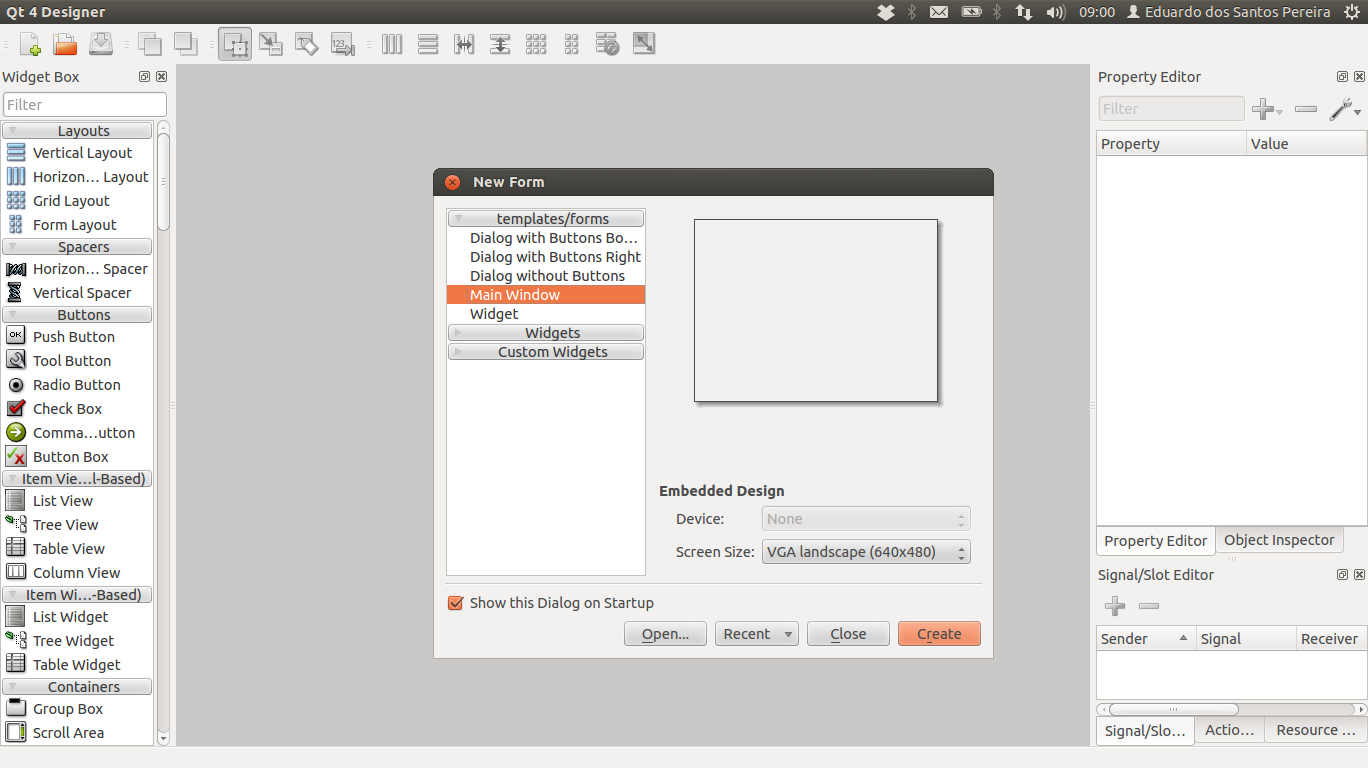Activate the Edit Tab Order mode icon
The image size is (1368, 768).
tap(342, 43)
